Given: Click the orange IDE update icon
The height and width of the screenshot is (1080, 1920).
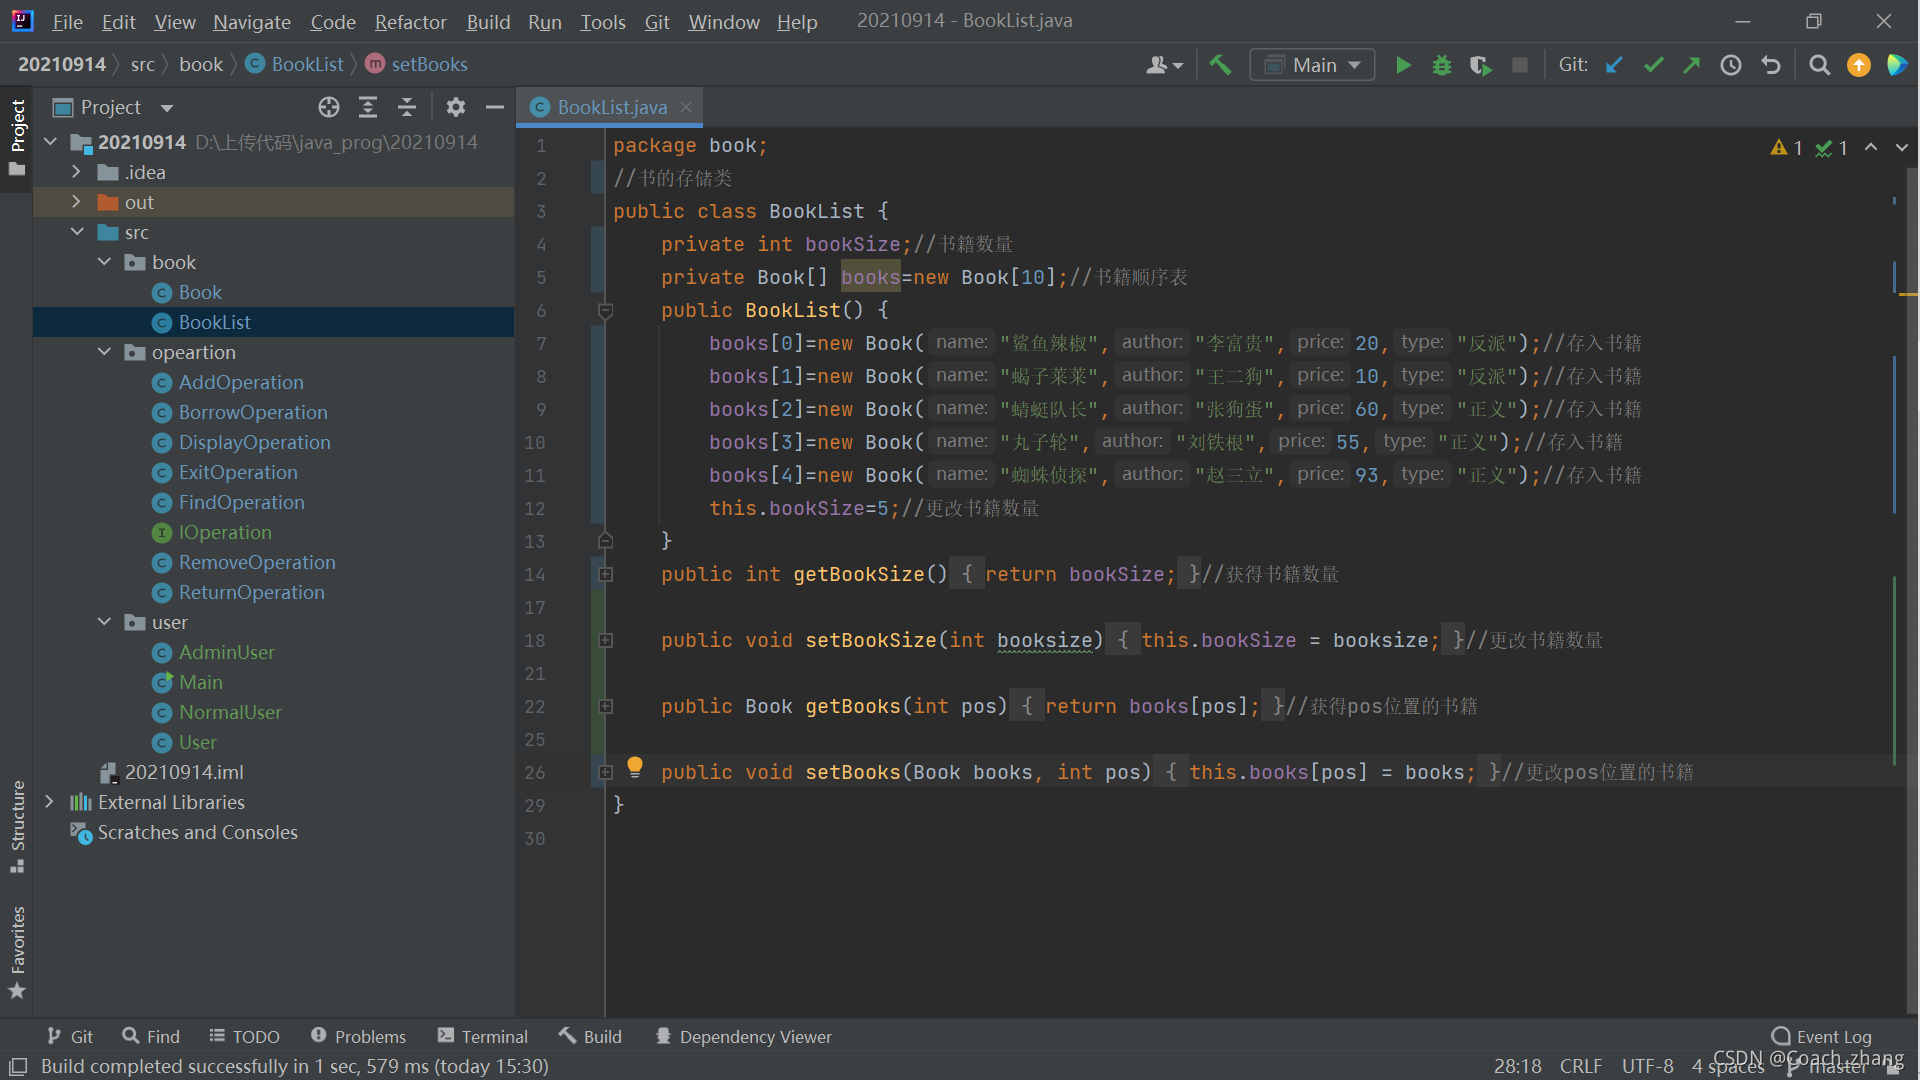Looking at the screenshot, I should click(x=1859, y=65).
